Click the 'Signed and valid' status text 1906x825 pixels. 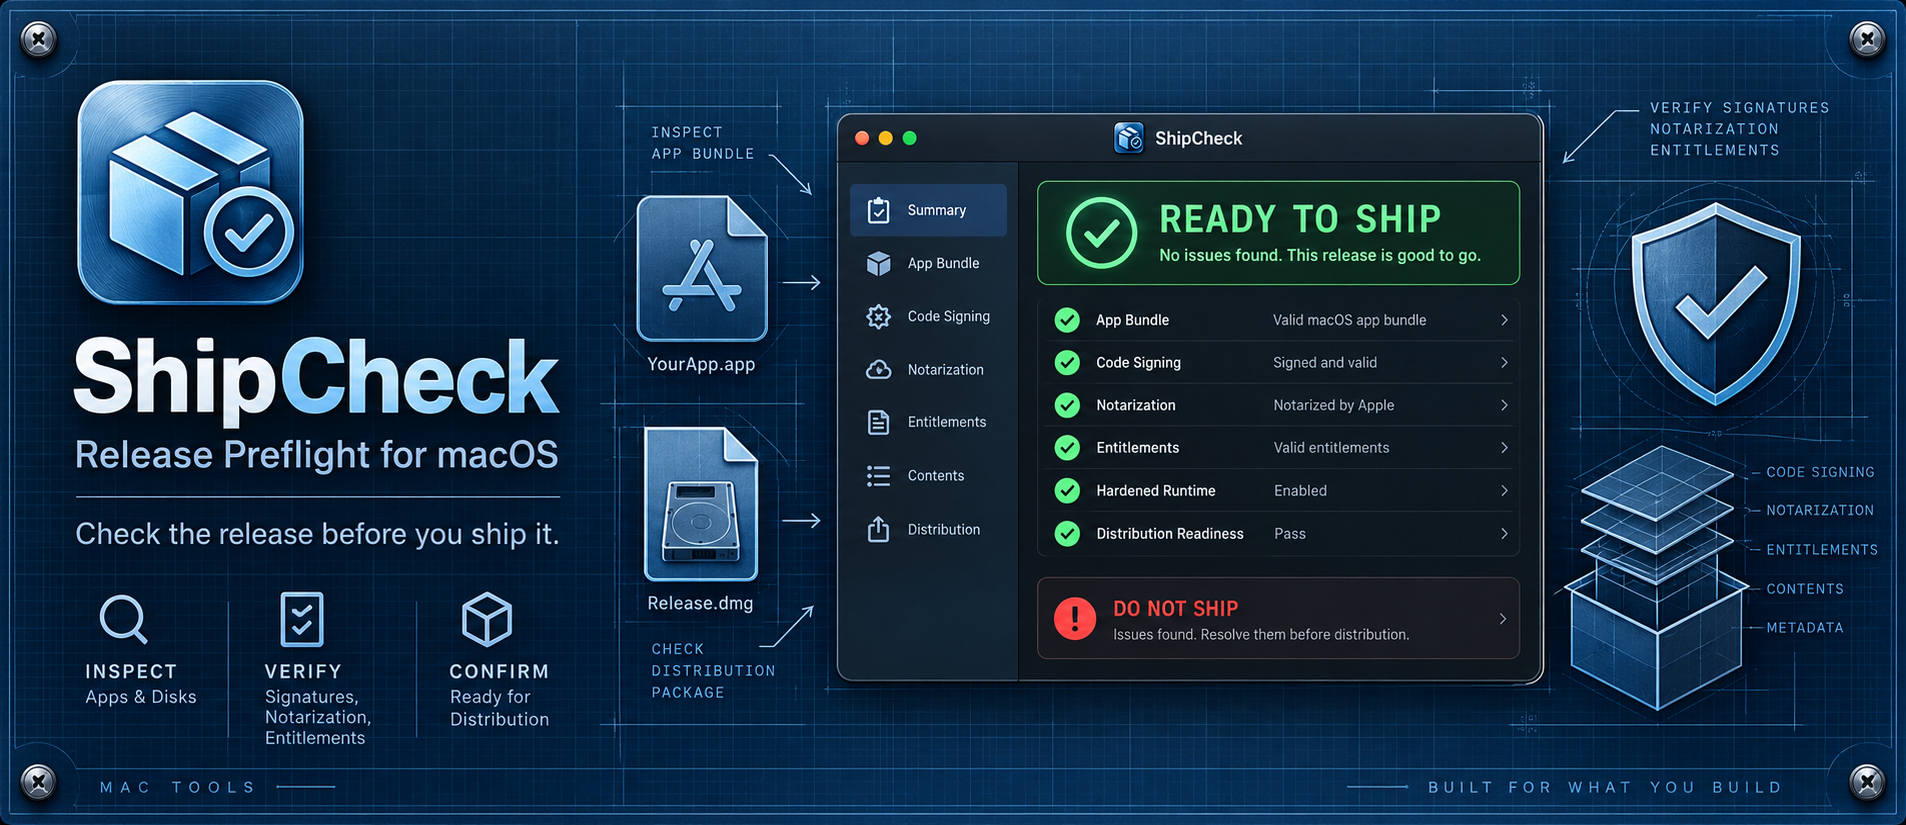click(x=1325, y=363)
